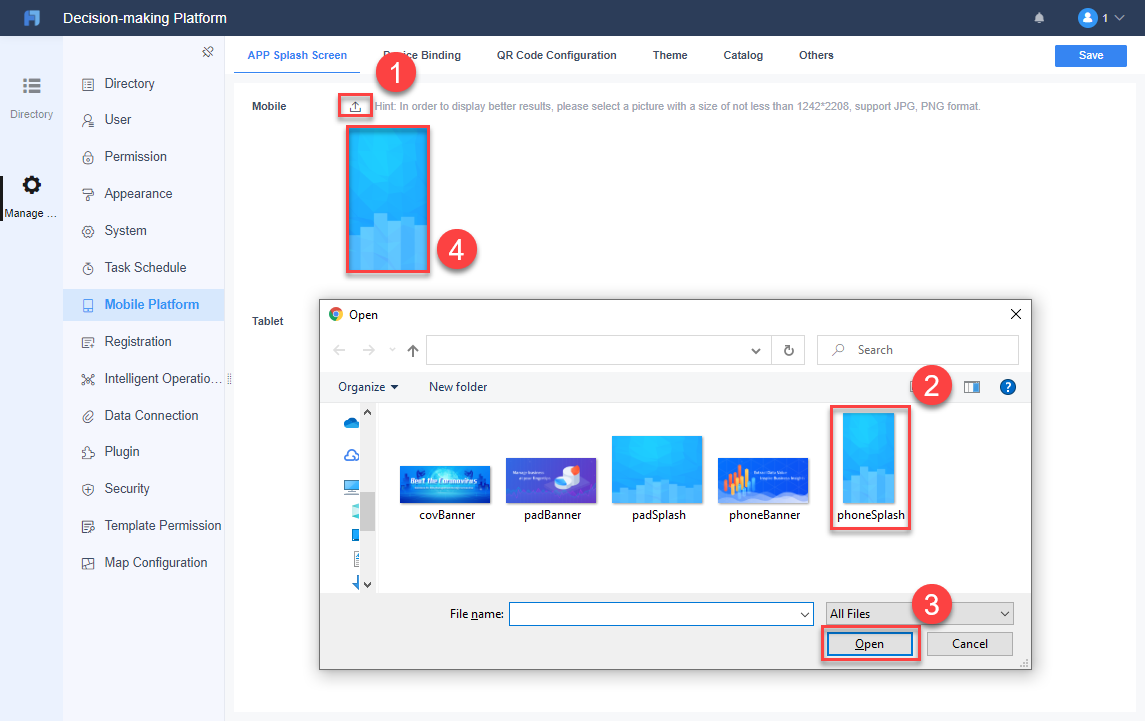Open Help via the question mark icon
This screenshot has width=1145, height=721.
[1007, 387]
